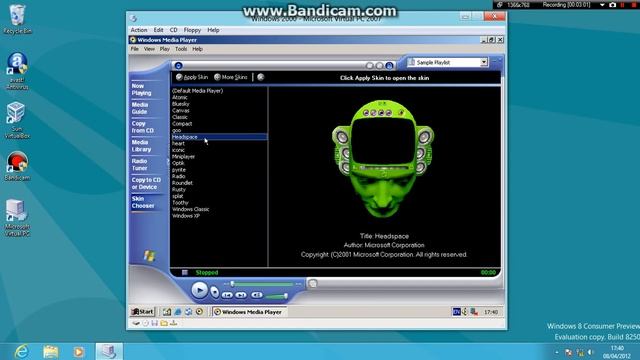
Task: Click the Headspace skin preview image
Action: click(x=383, y=158)
